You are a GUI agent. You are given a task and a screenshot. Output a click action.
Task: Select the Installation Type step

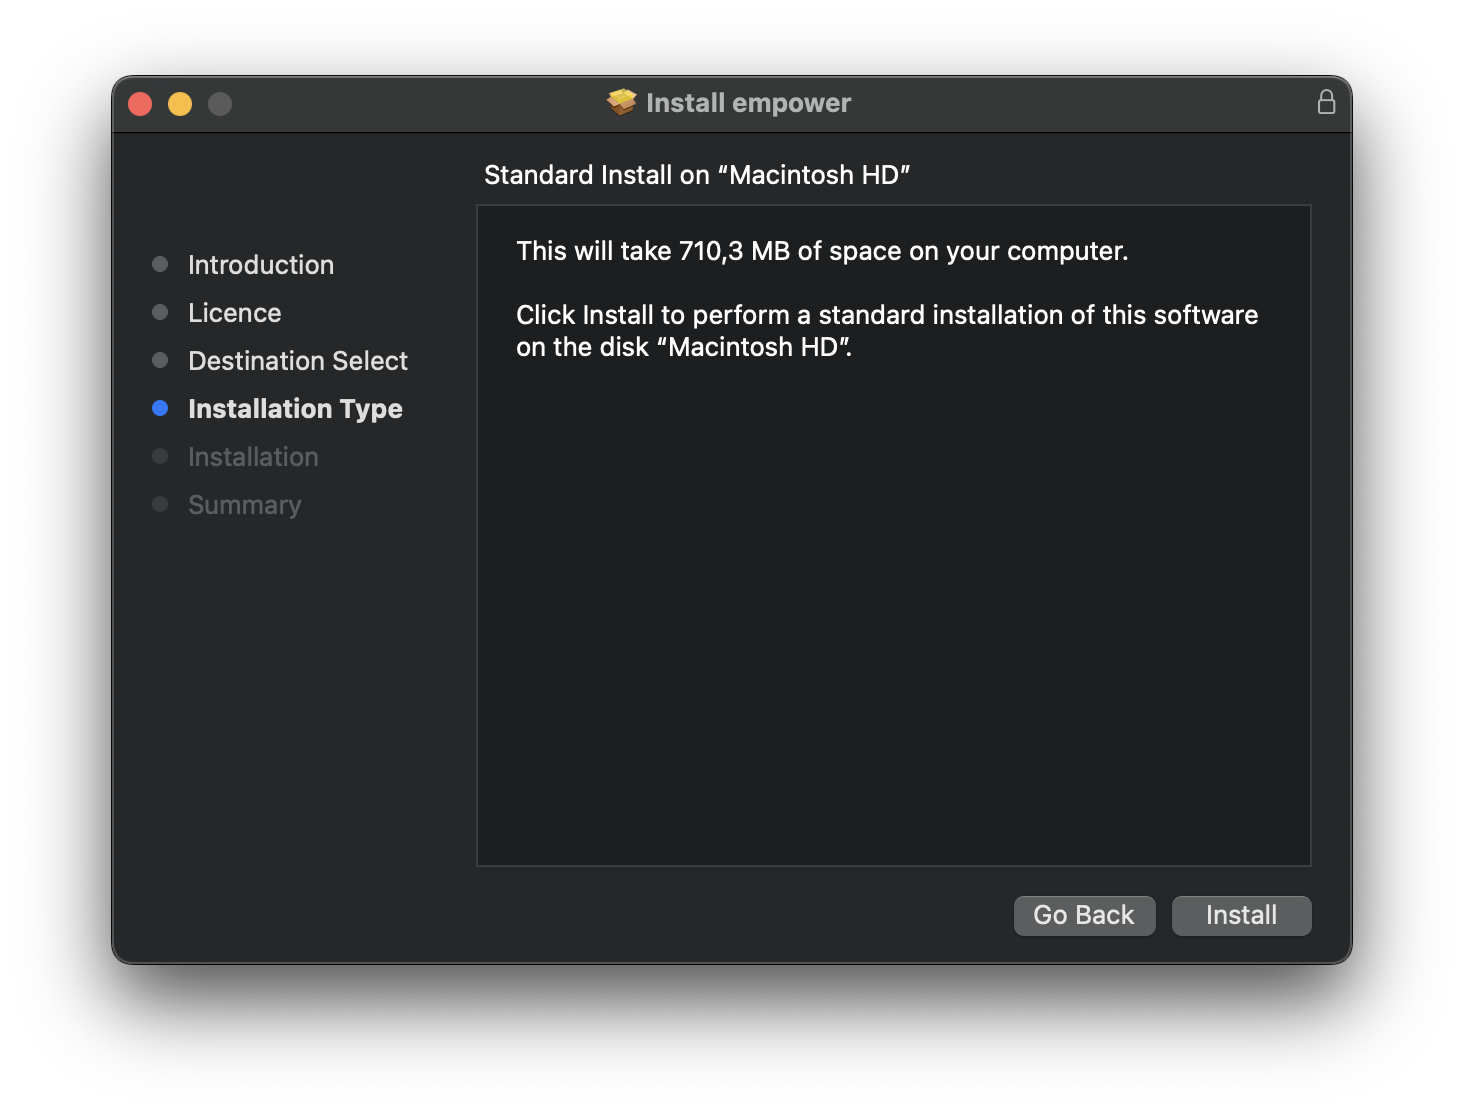point(295,409)
